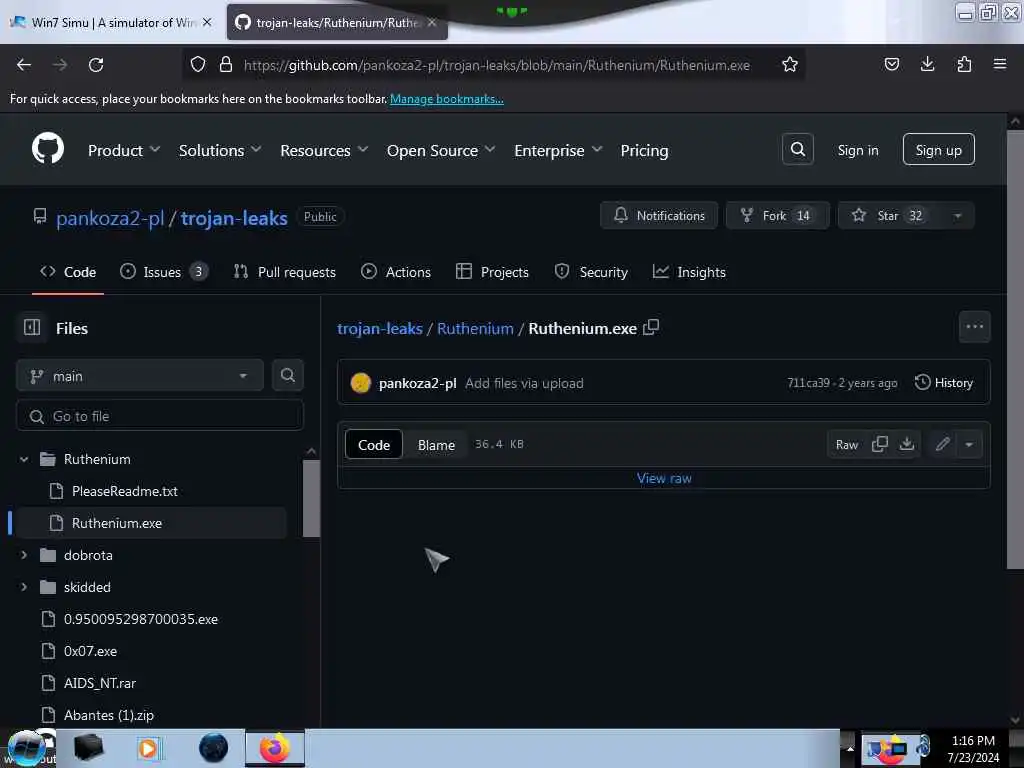
Task: Click the pencil edit file icon
Action: click(942, 444)
